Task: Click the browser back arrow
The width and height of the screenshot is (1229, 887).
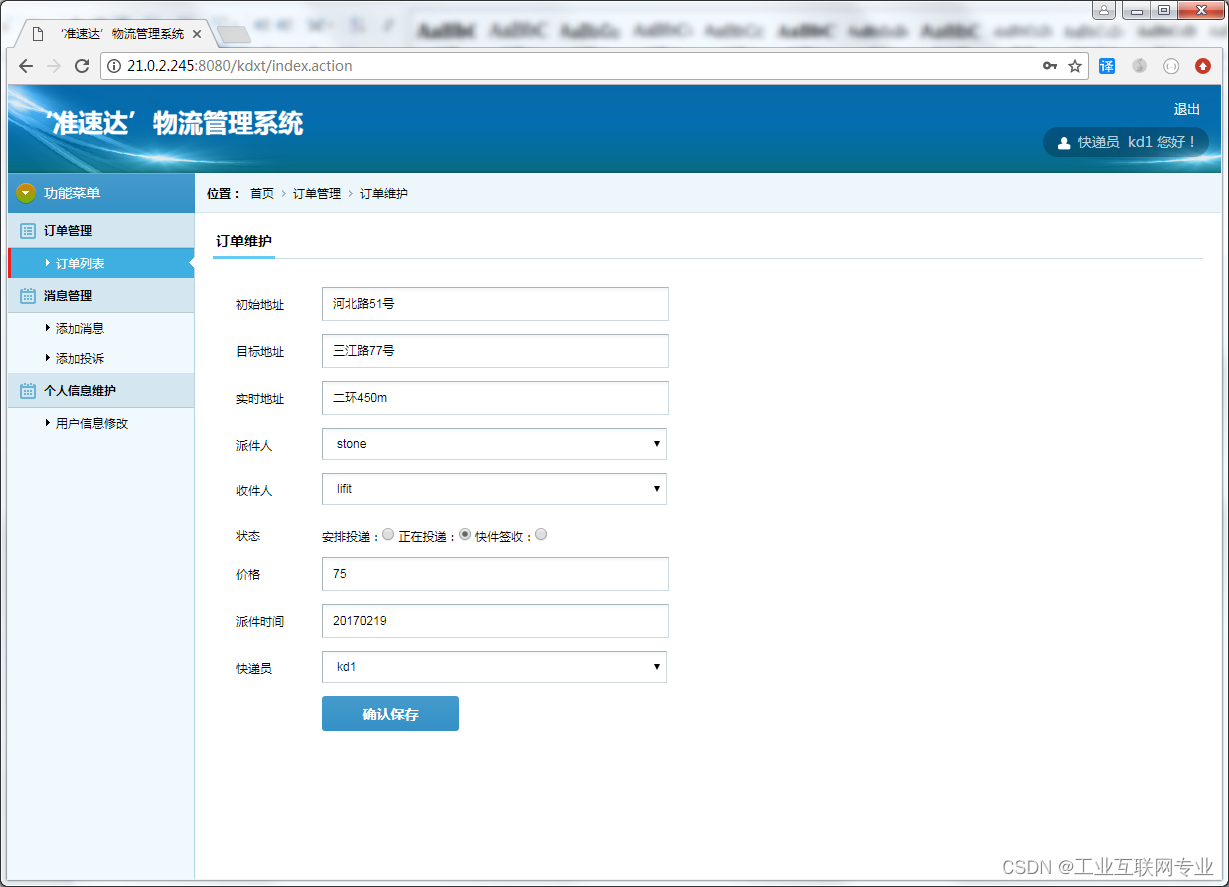Action: tap(26, 66)
